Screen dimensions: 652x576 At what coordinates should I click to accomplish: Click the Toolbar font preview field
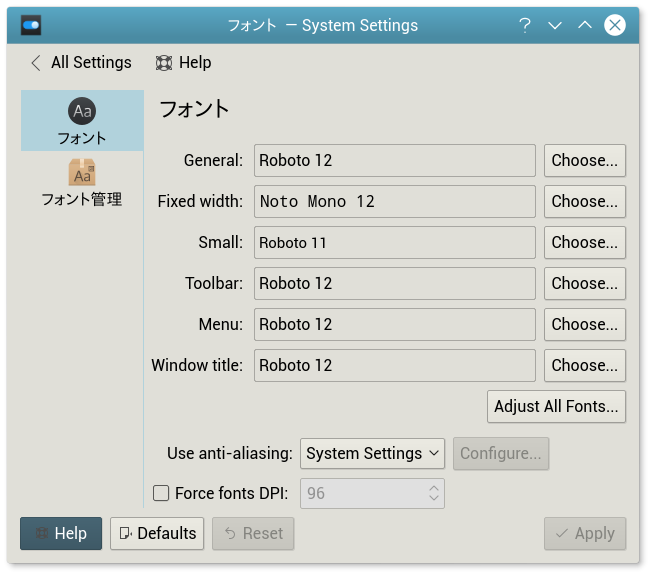click(x=395, y=283)
